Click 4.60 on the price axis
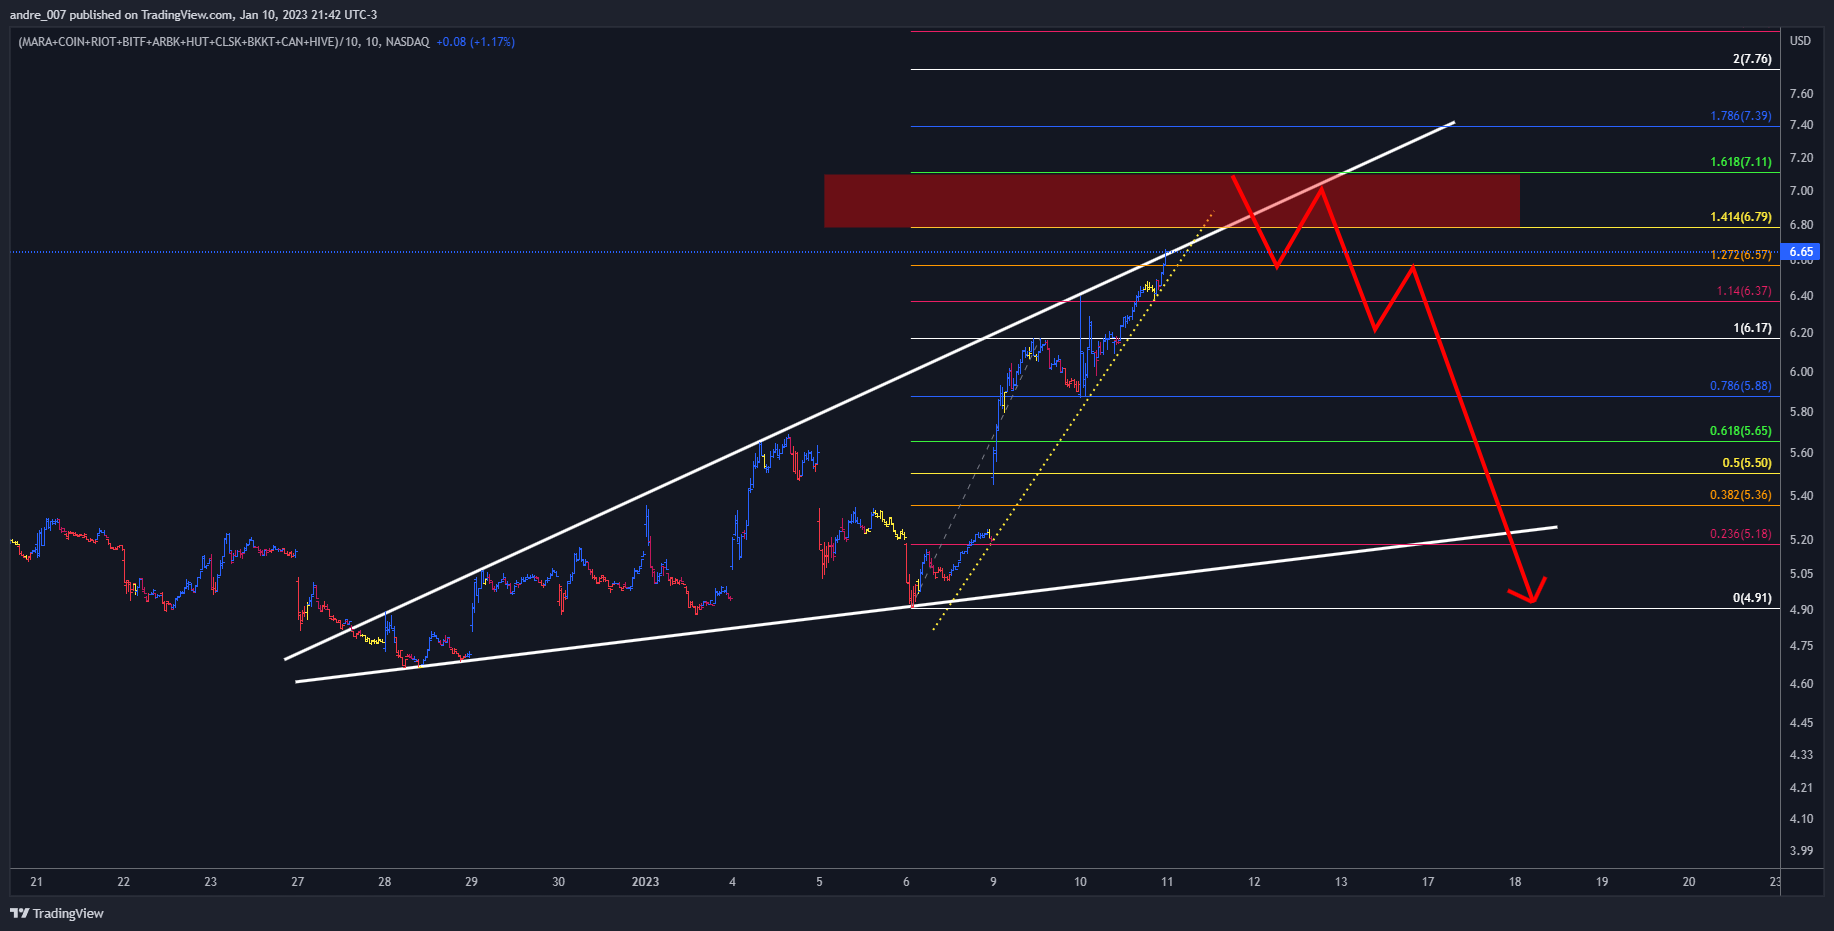 click(x=1801, y=684)
